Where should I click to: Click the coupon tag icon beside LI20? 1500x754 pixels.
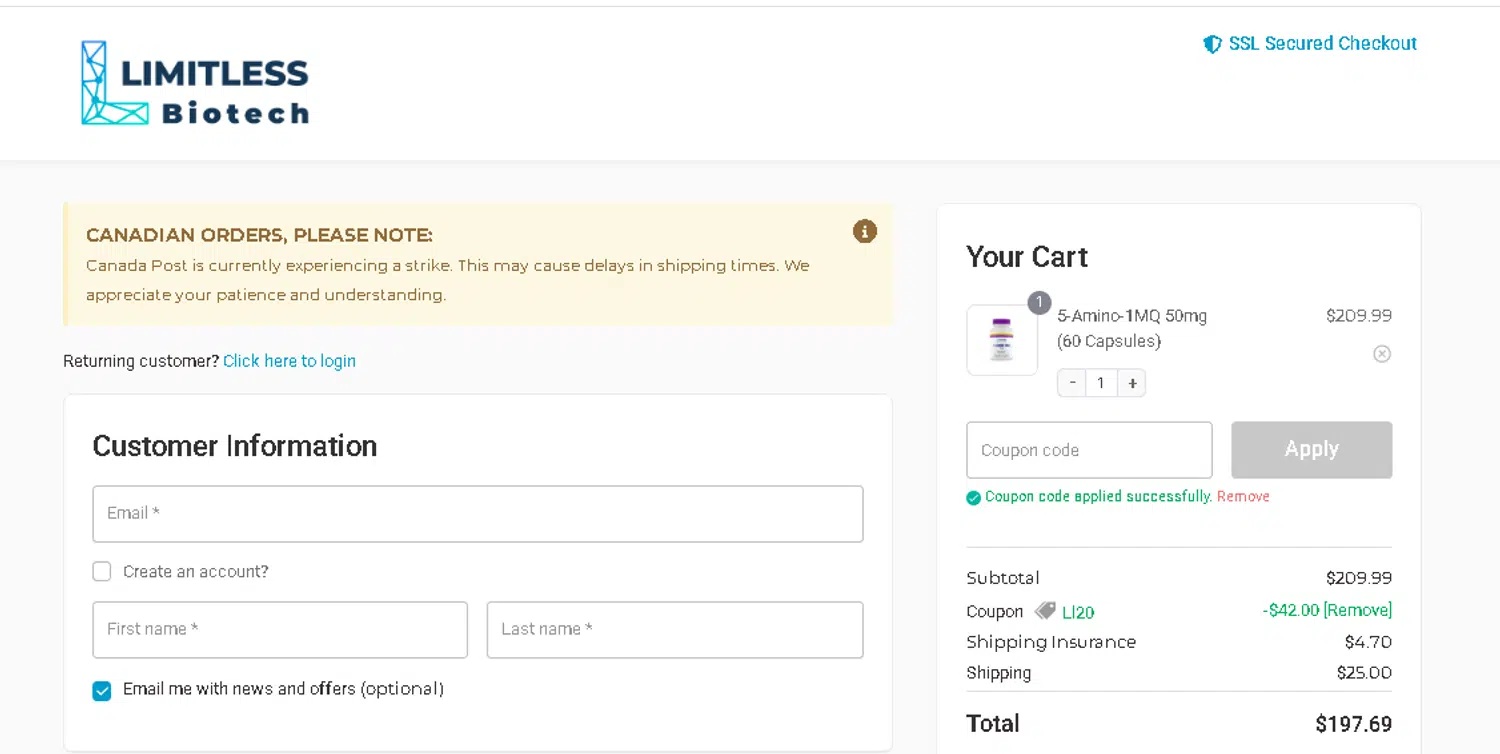coord(1045,611)
